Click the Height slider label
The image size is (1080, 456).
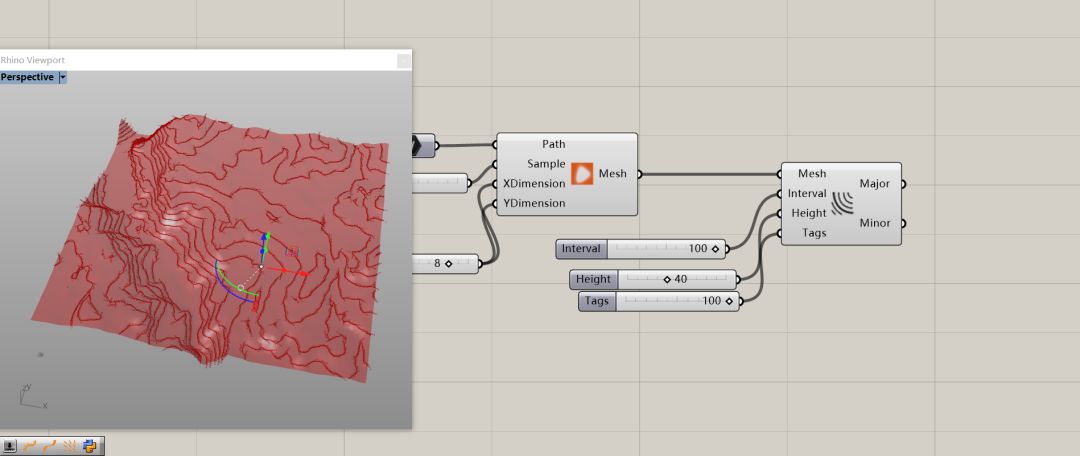[x=594, y=279]
